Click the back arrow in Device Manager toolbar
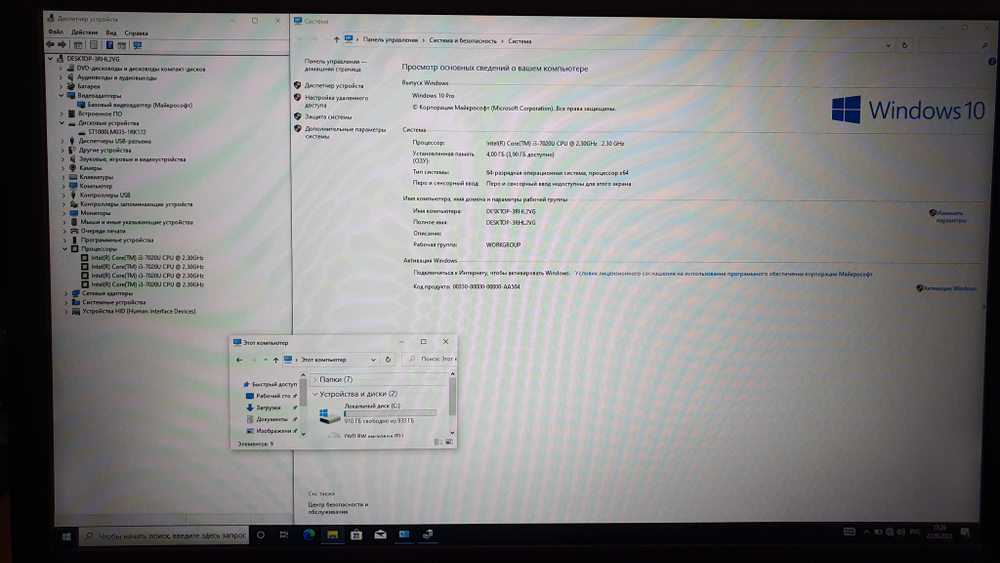 click(50, 45)
